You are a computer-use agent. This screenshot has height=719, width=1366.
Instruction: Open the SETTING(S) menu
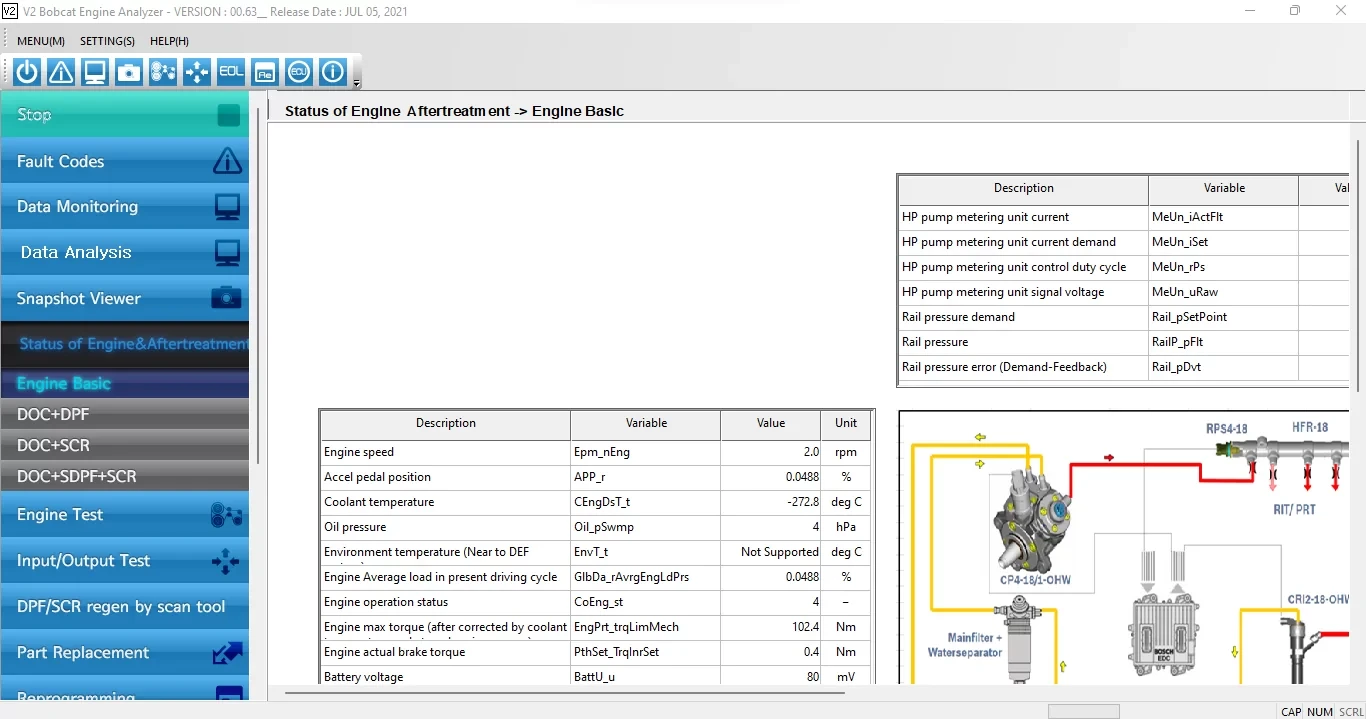coord(107,41)
